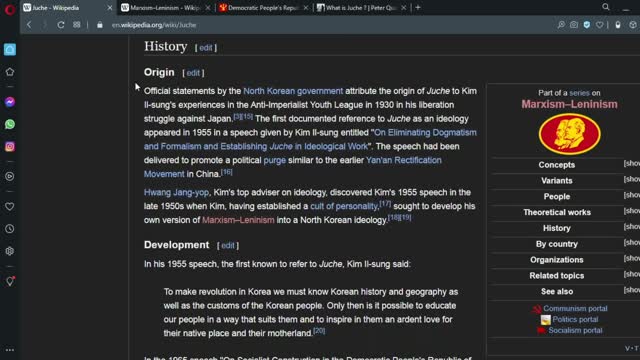Image resolution: width=640 pixels, height=360 pixels.
Task: Open sidebar three-dots setup menu
Action: [x=10, y=350]
